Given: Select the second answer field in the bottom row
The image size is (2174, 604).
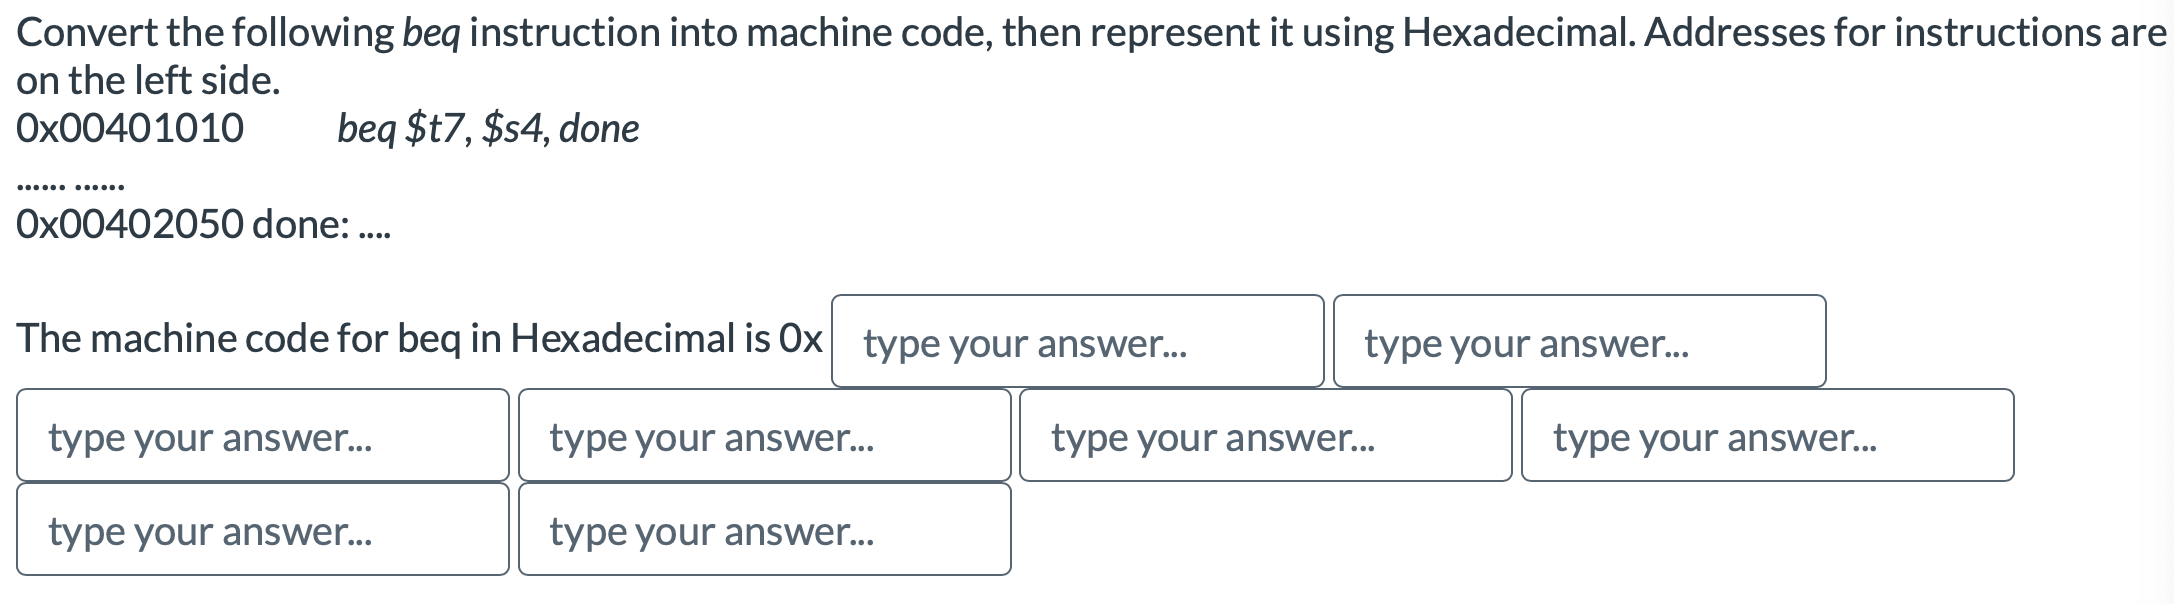Looking at the screenshot, I should point(765,530).
